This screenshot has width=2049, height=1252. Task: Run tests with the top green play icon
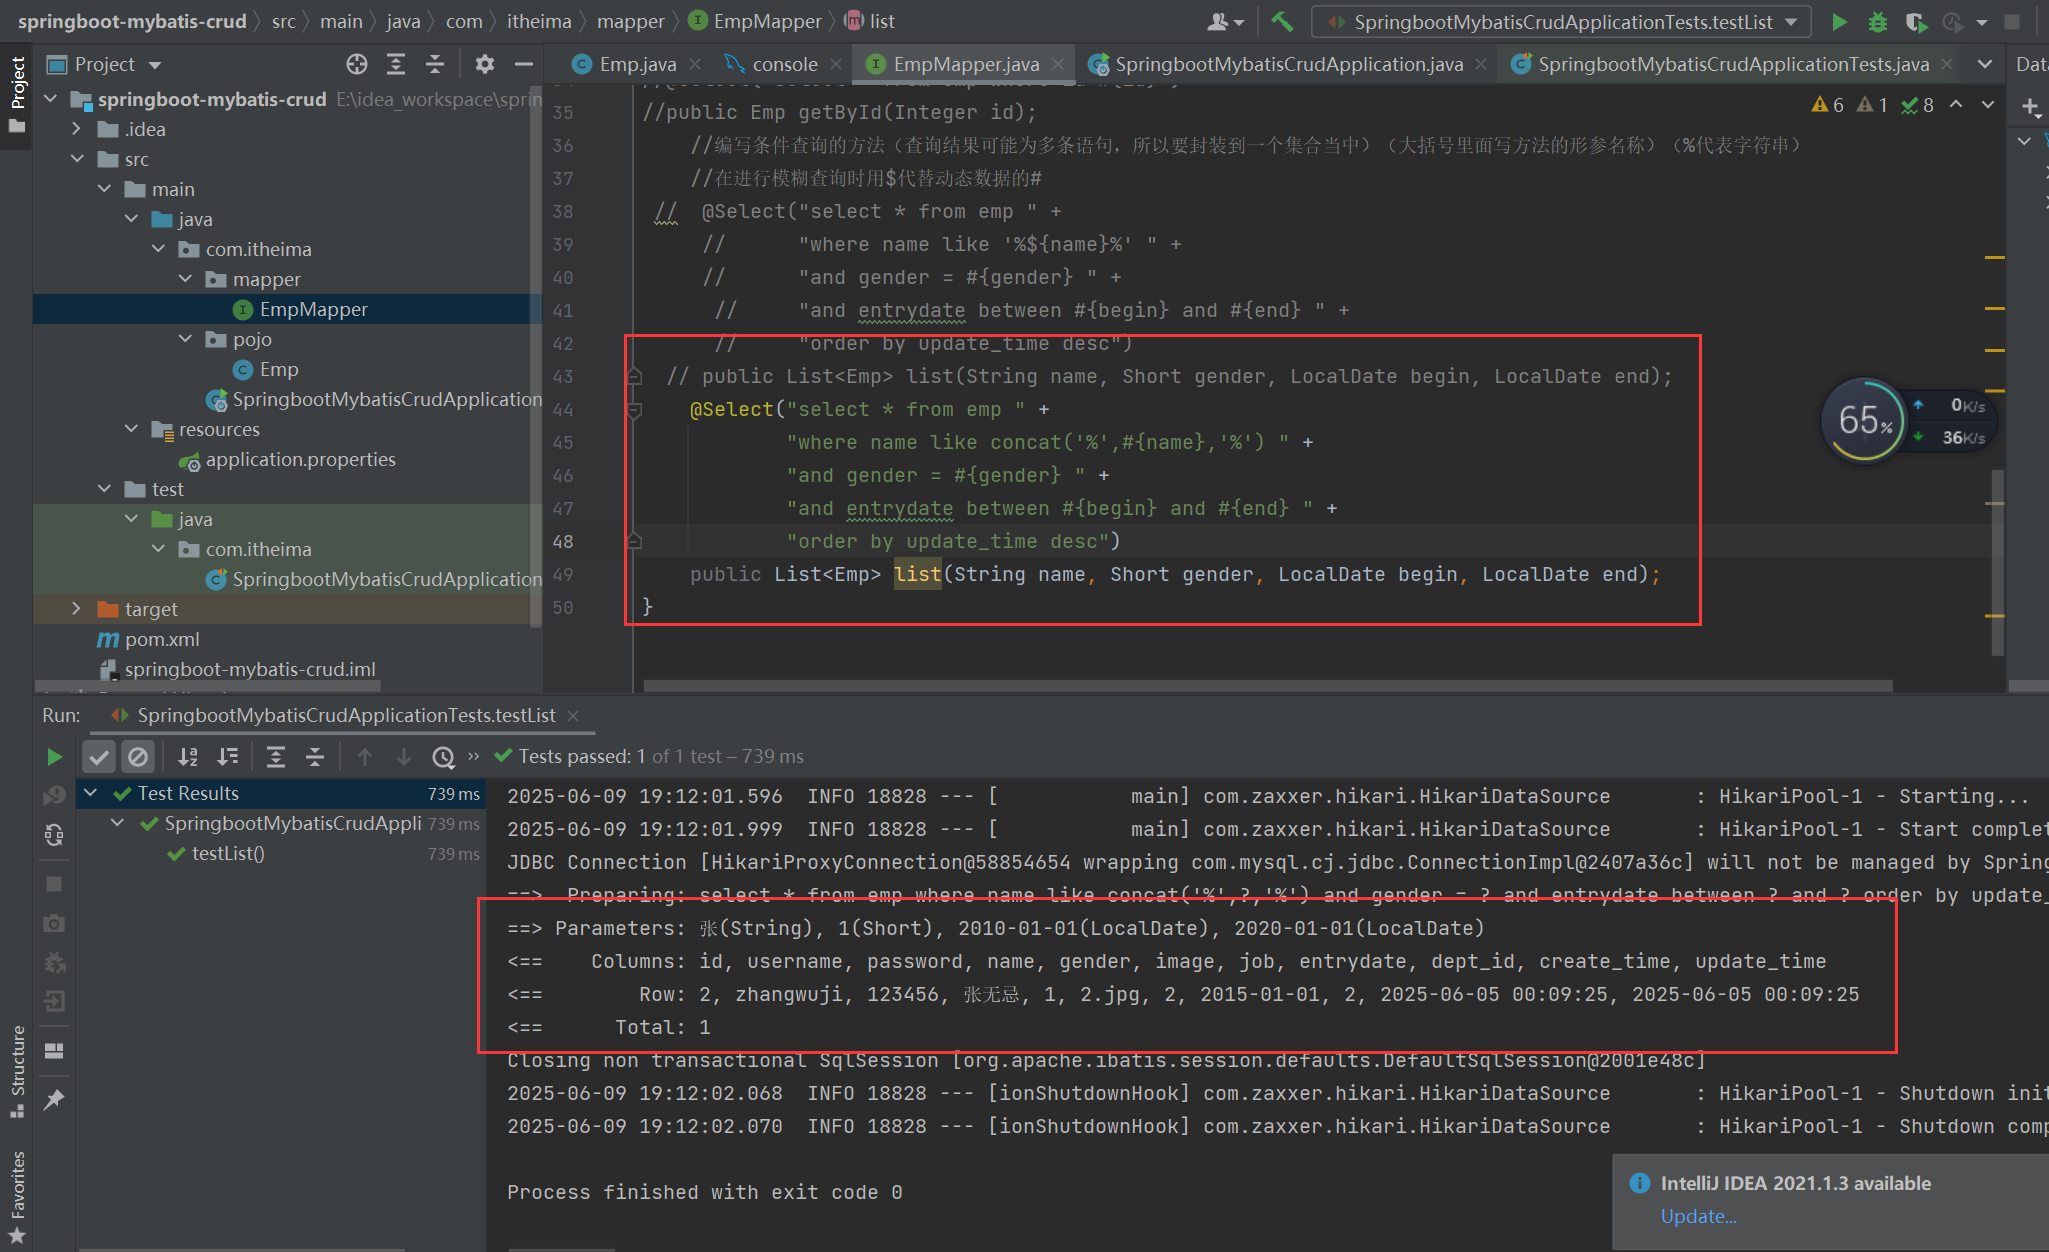[x=1838, y=21]
